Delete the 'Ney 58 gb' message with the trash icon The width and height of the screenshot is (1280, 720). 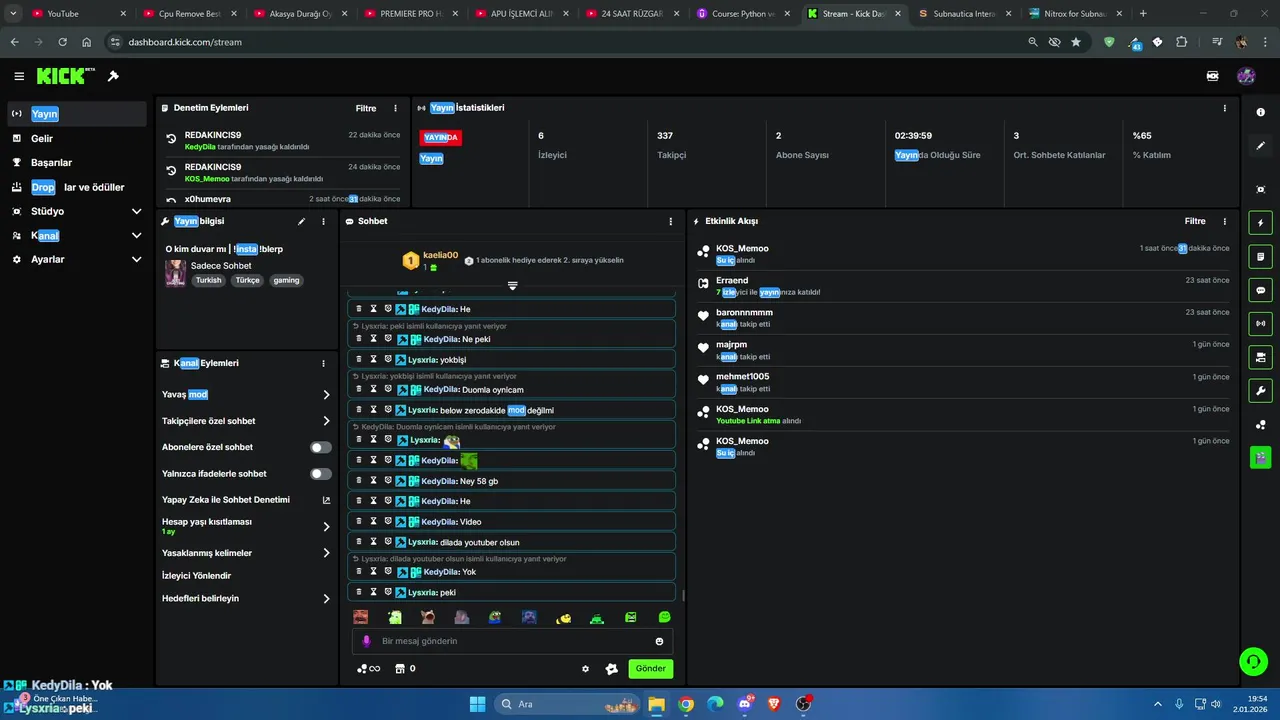(359, 480)
